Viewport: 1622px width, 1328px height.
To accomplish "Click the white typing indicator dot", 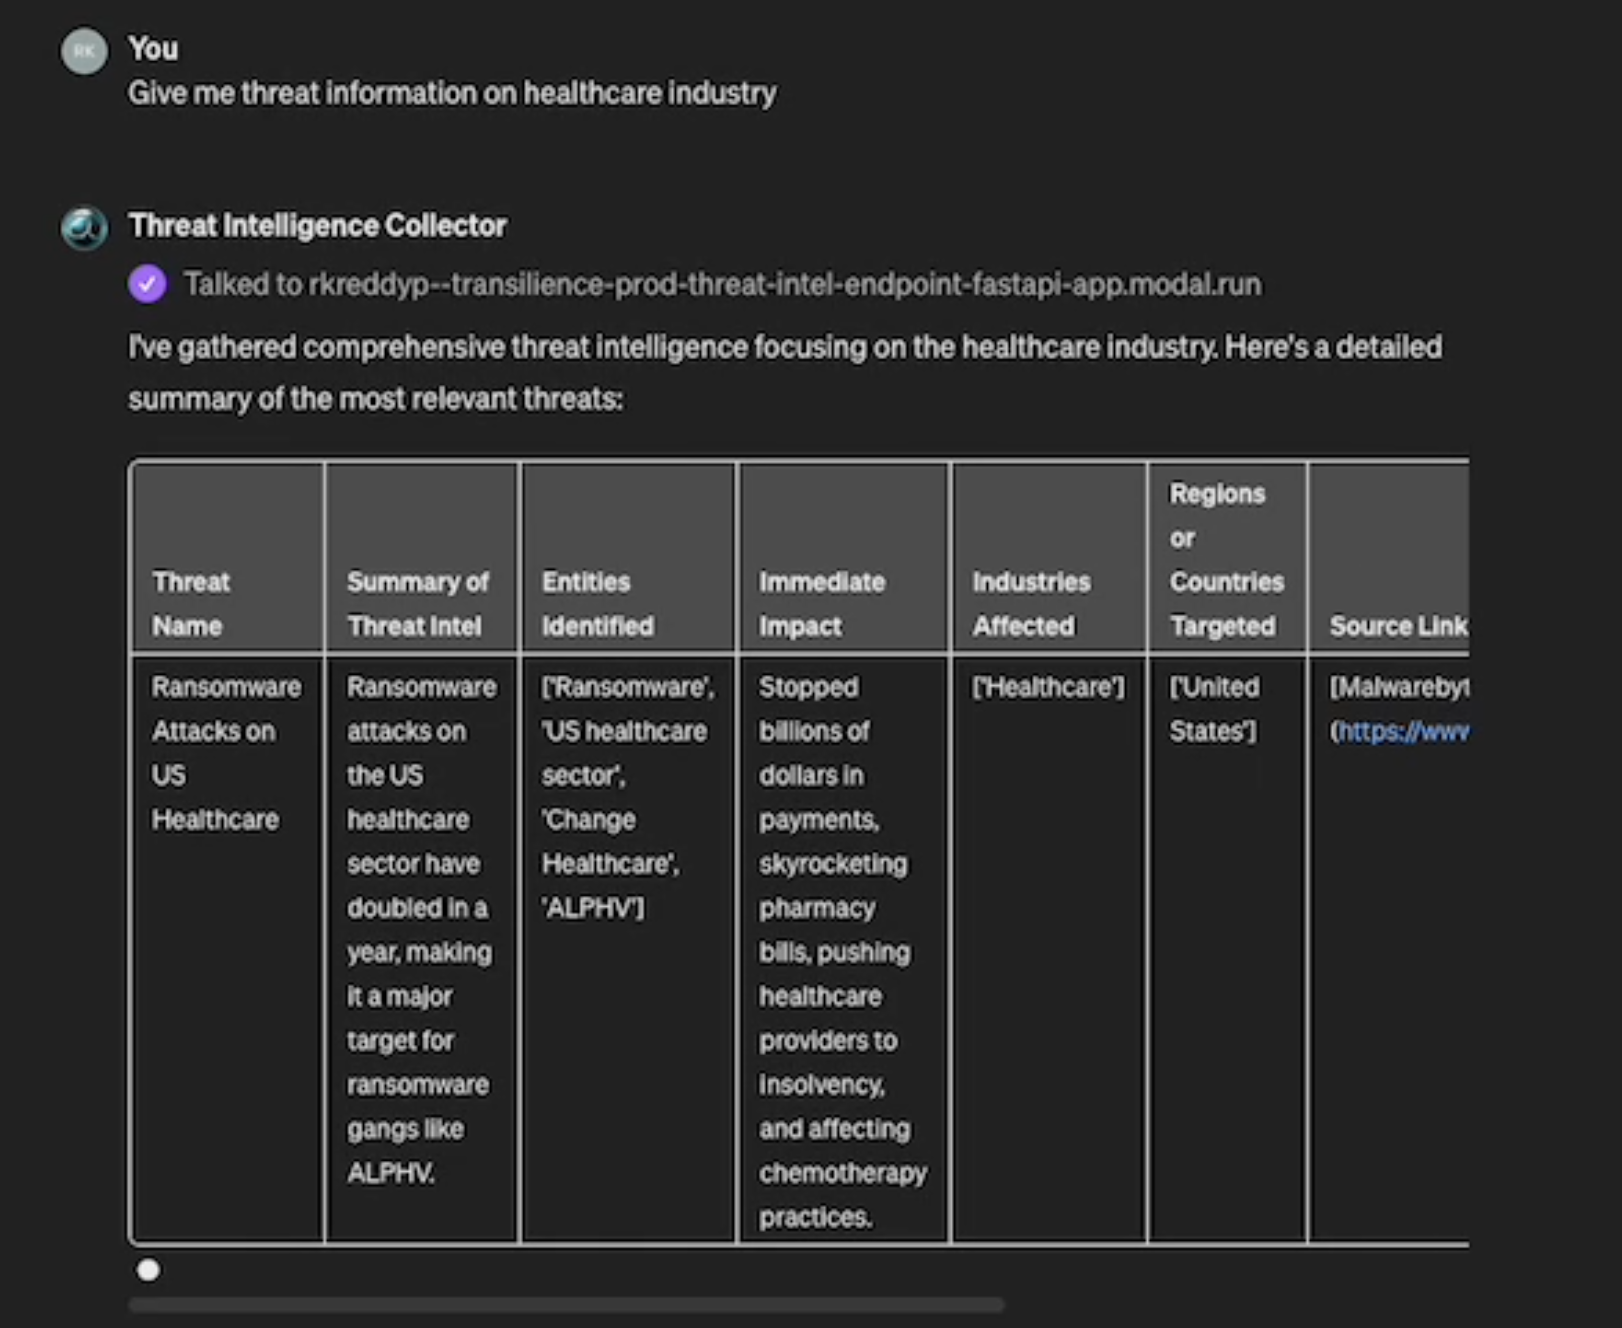I will click(x=148, y=1270).
